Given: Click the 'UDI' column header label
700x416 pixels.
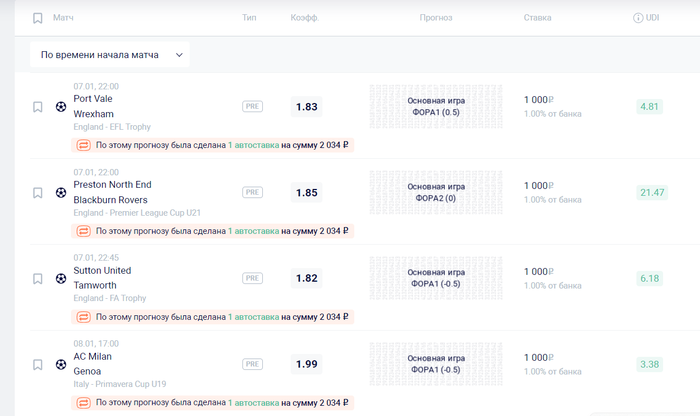Looking at the screenshot, I should point(652,18).
